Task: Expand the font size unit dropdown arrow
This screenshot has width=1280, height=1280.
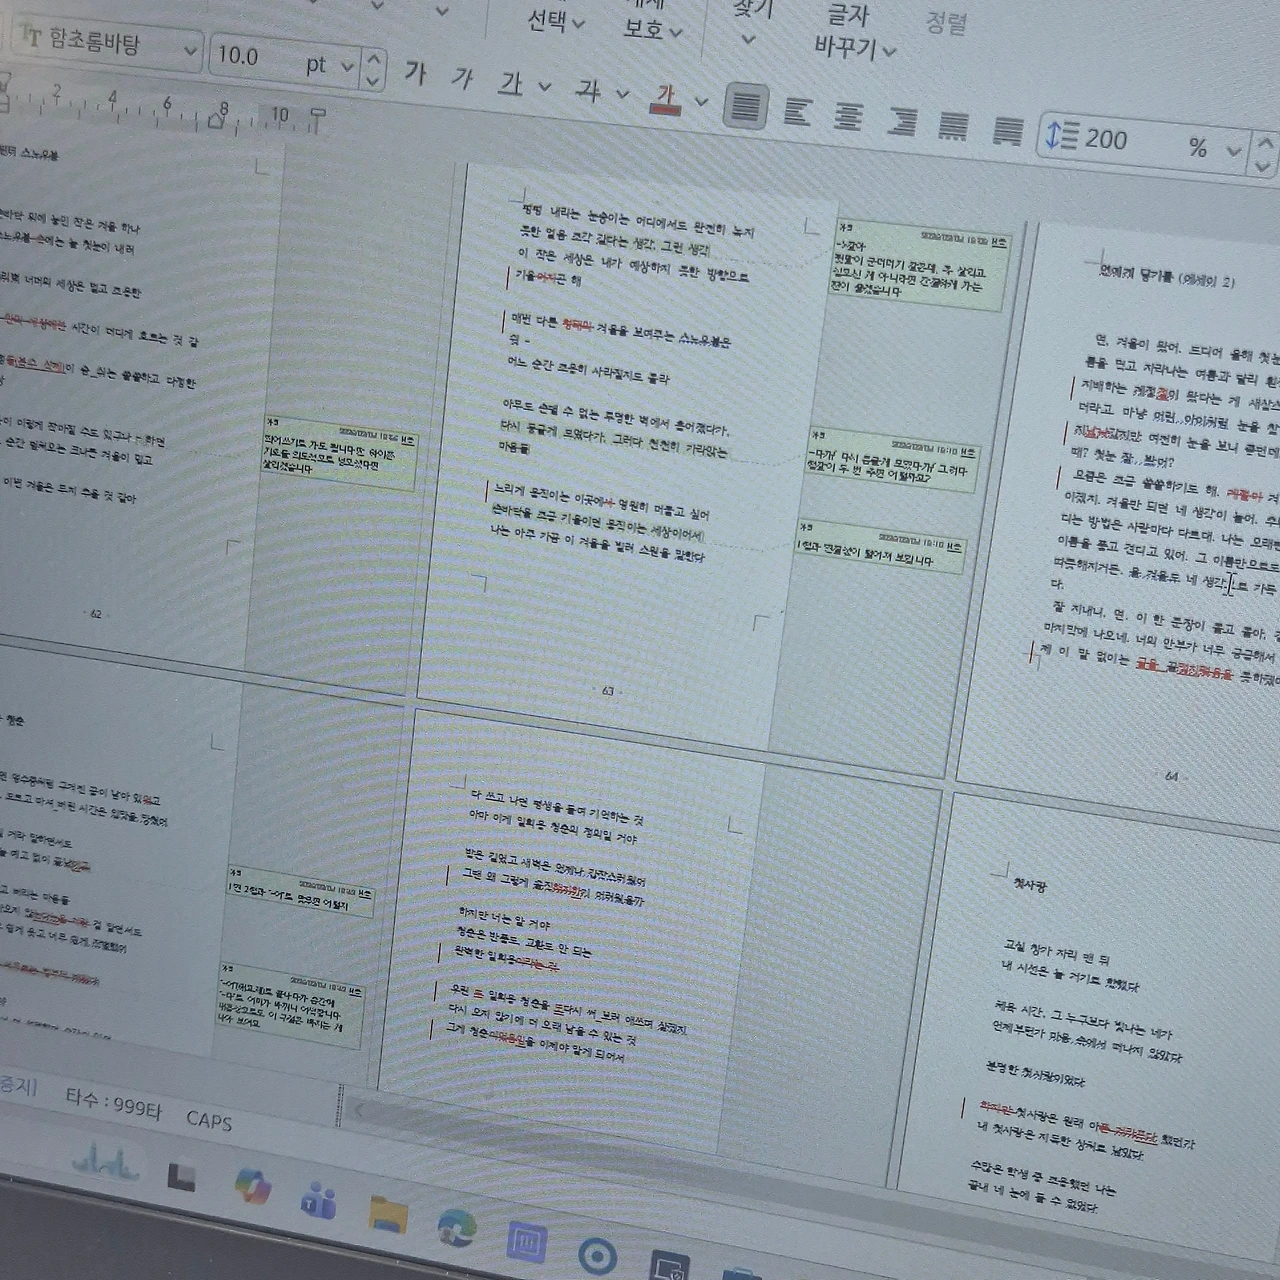Action: (347, 67)
